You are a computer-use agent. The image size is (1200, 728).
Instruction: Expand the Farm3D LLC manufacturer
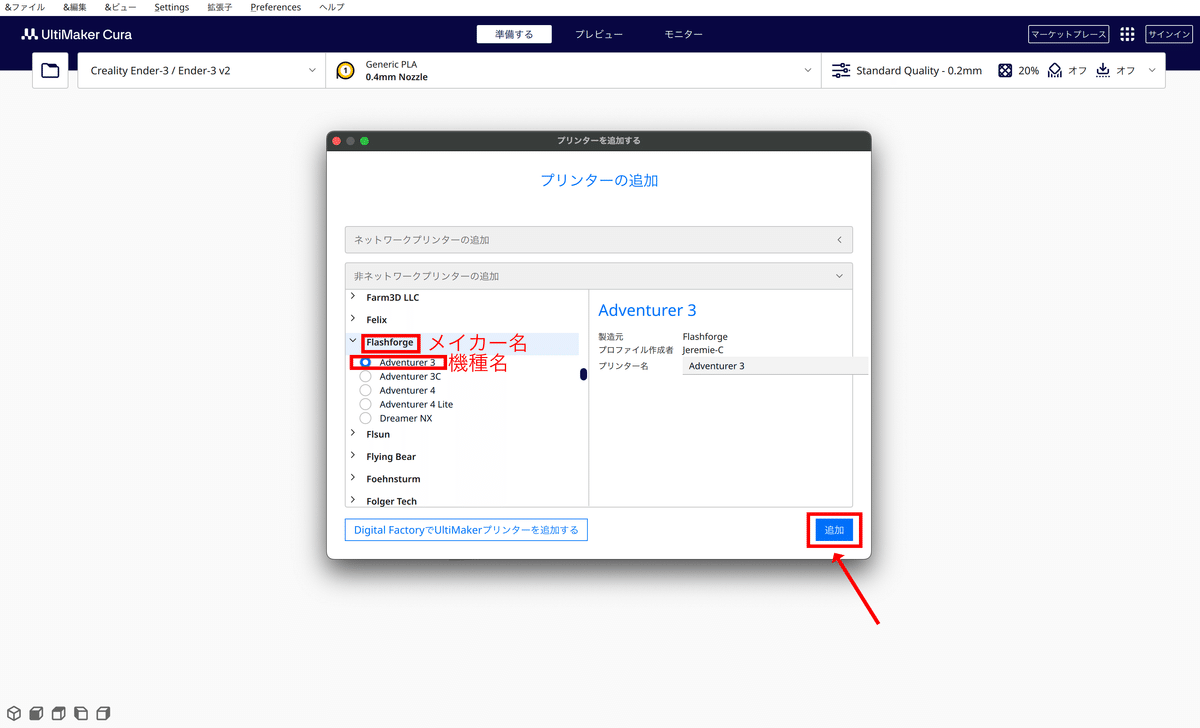[x=353, y=297]
